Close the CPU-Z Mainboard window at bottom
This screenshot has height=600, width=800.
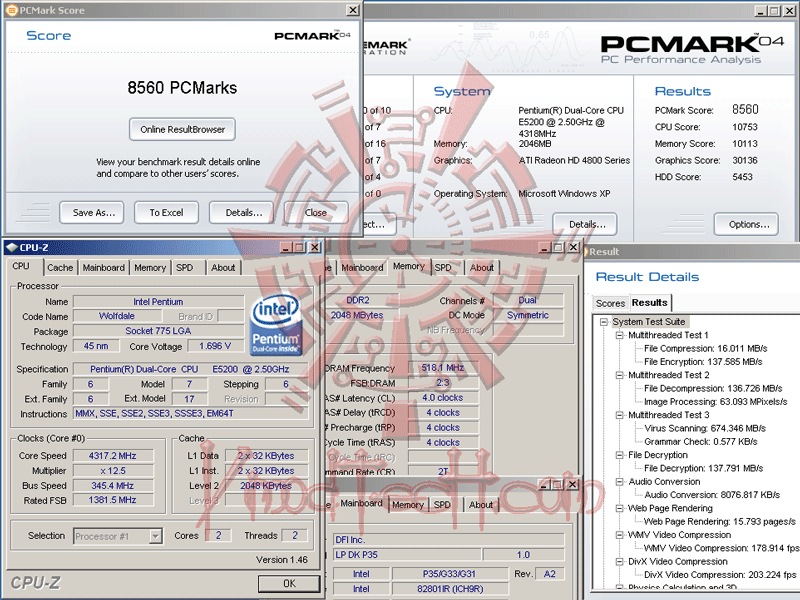coord(573,484)
